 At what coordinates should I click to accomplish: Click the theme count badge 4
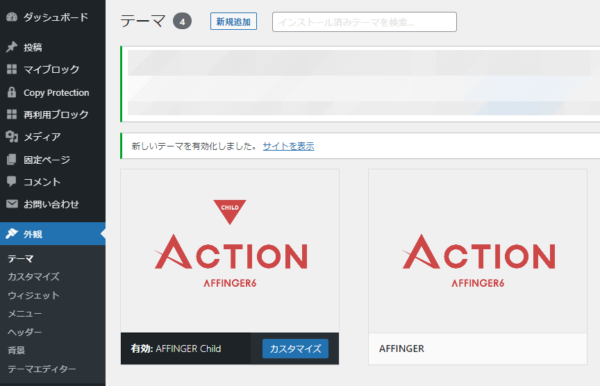[182, 21]
